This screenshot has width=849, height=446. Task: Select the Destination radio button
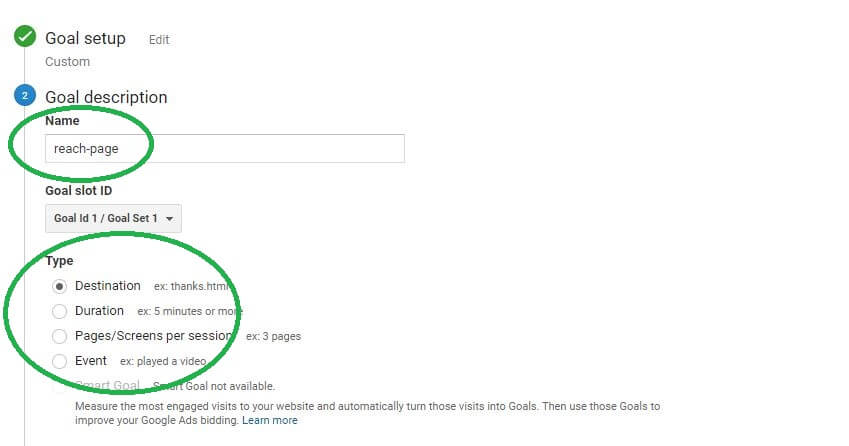tap(60, 286)
